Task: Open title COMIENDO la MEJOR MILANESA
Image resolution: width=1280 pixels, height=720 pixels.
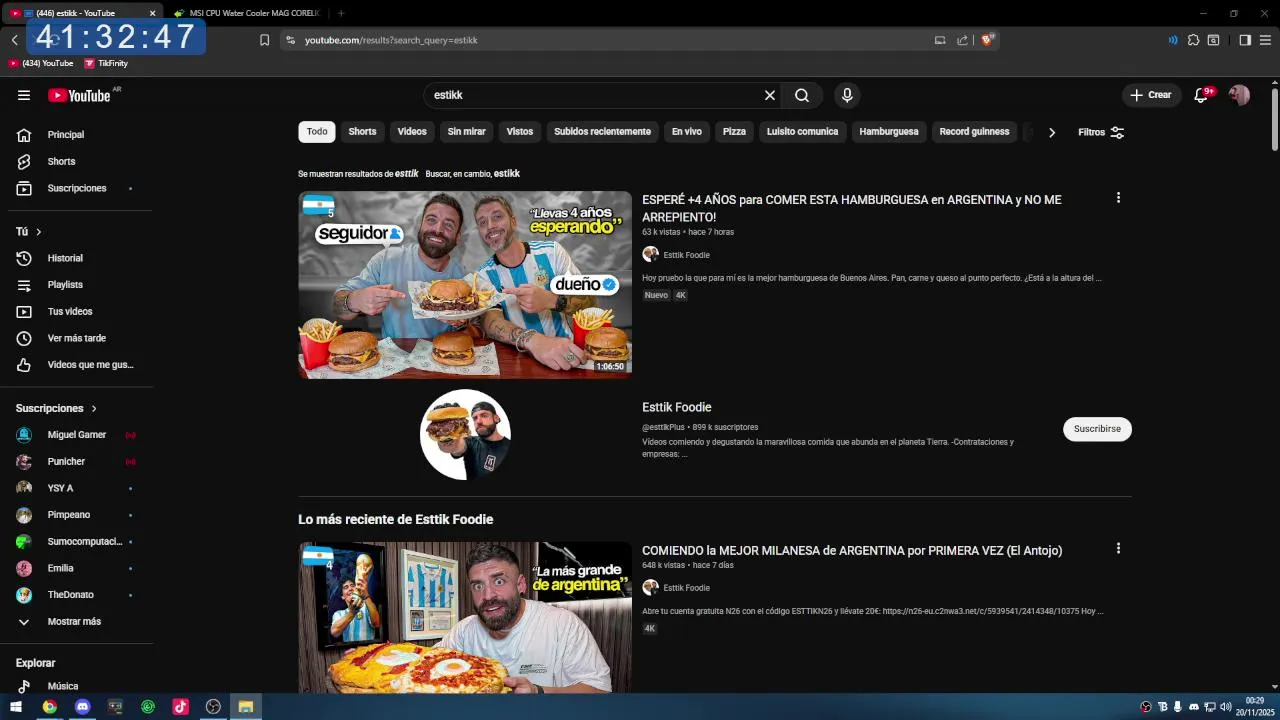Action: point(852,551)
